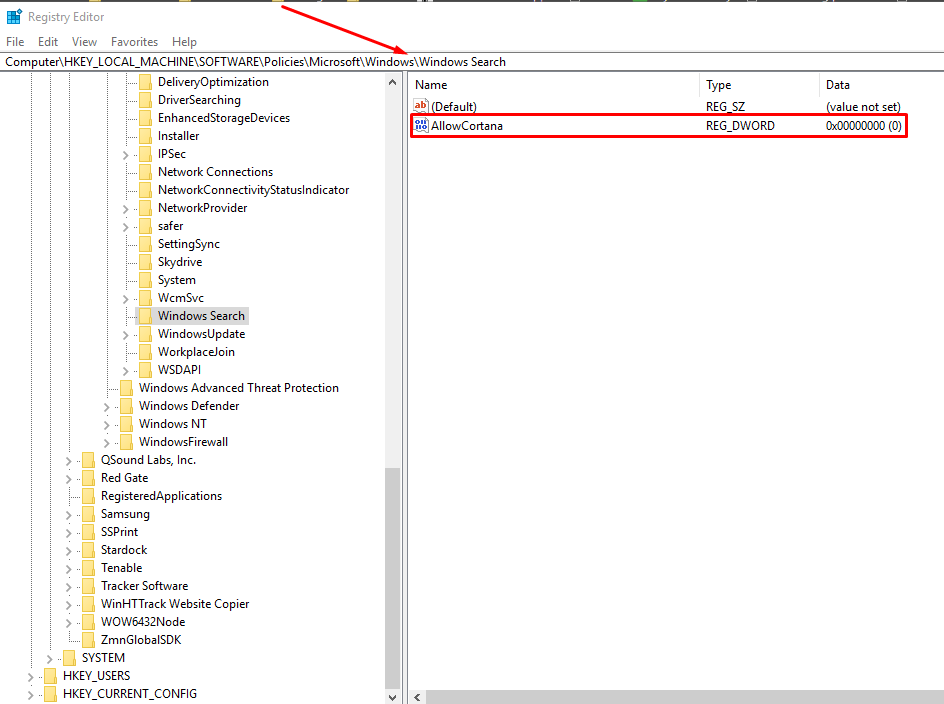Viewport: 944px width, 704px height.
Task: Select the WOW6432Node key
Action: 143,622
